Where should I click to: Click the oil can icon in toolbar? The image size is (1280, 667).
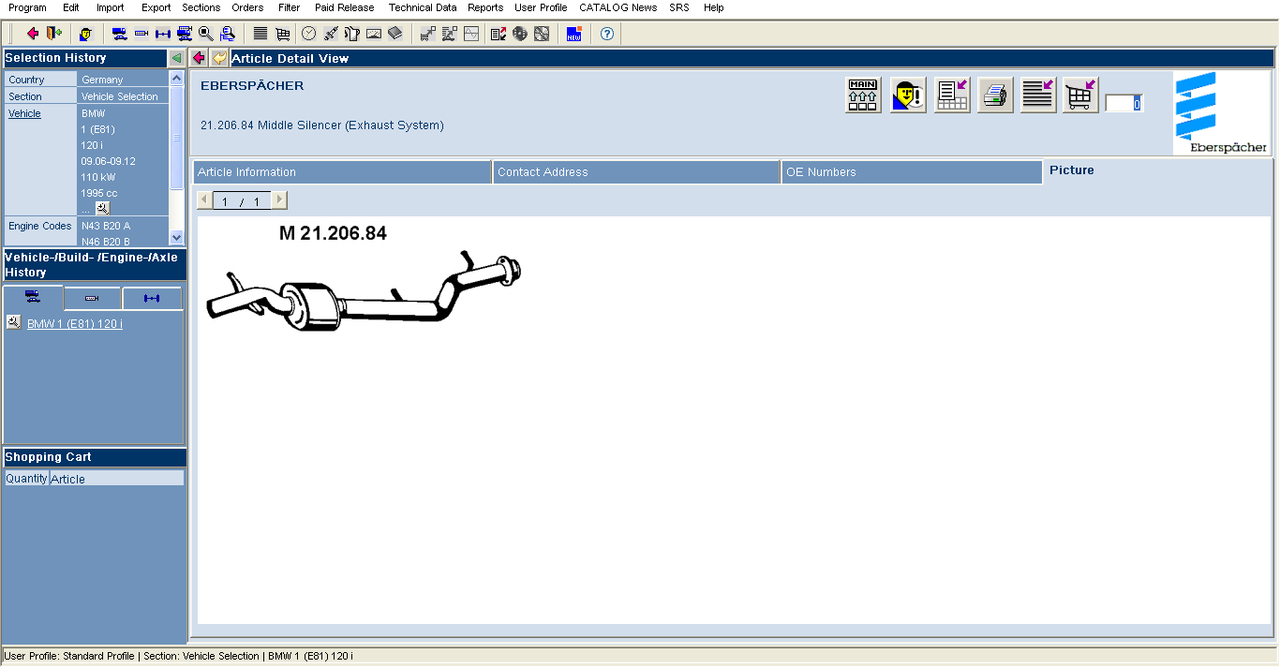pos(352,33)
